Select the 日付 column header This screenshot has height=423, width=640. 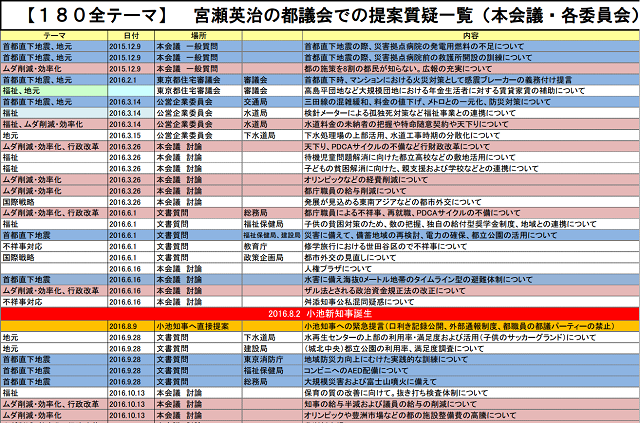point(131,36)
